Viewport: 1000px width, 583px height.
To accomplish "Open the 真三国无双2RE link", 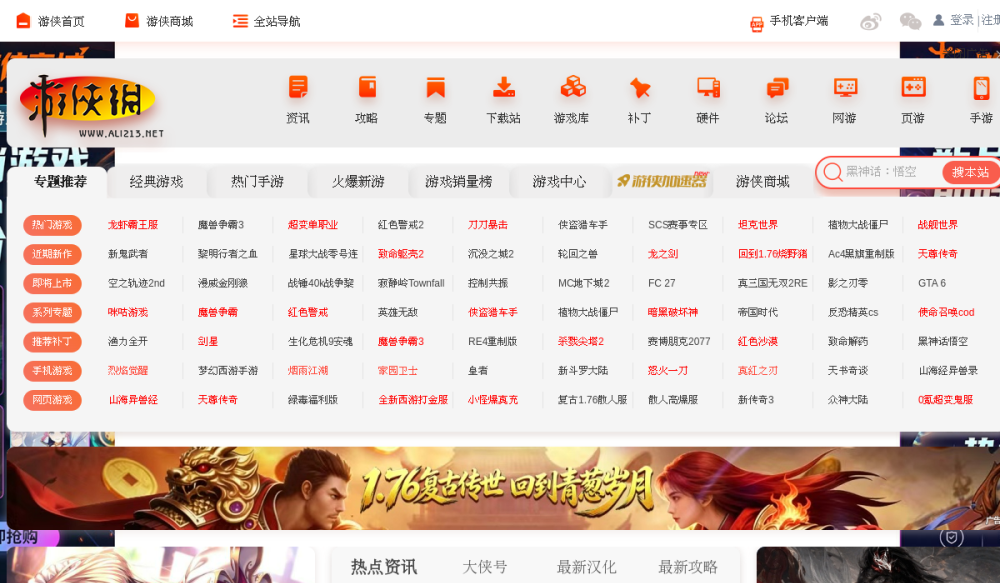I will coord(772,283).
